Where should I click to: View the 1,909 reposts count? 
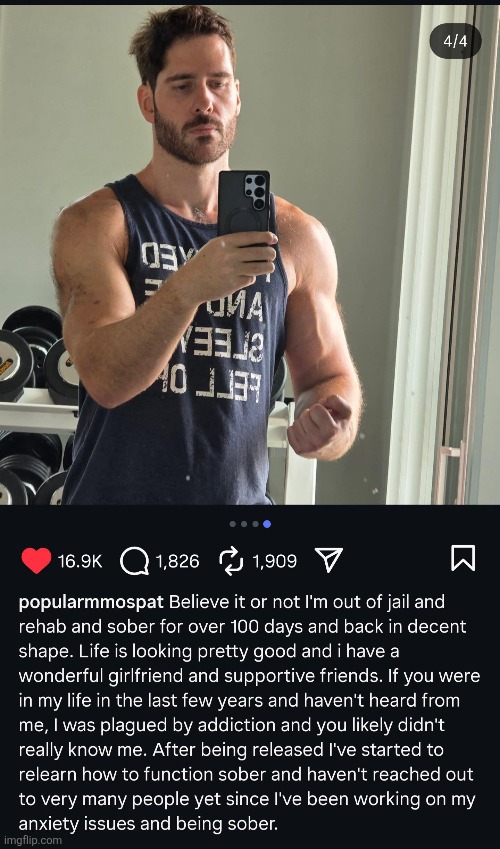tap(275, 561)
